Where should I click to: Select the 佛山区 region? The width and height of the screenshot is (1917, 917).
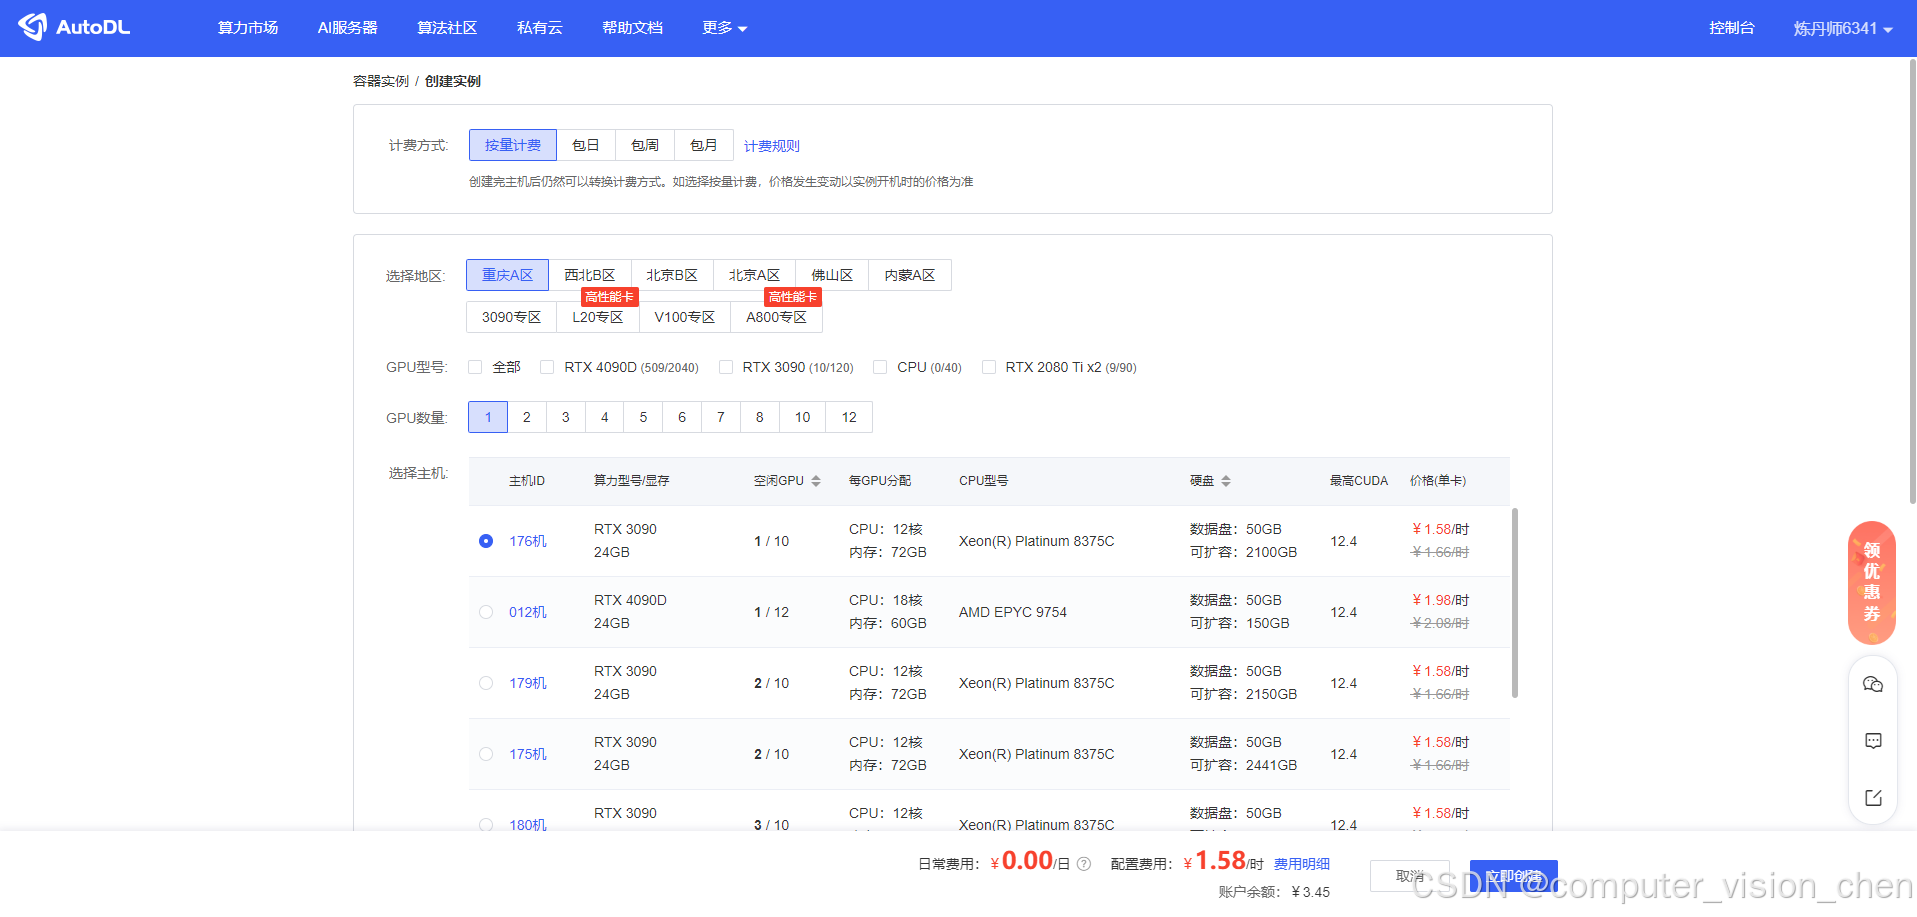(832, 275)
